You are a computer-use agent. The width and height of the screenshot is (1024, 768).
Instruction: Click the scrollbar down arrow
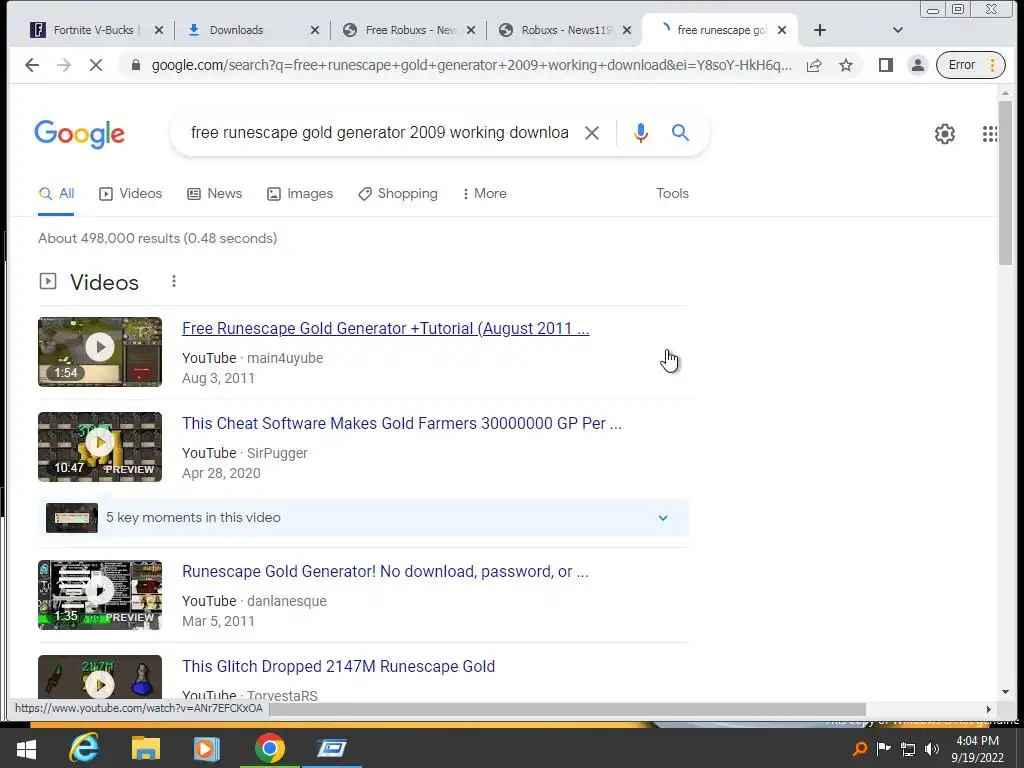click(1005, 692)
